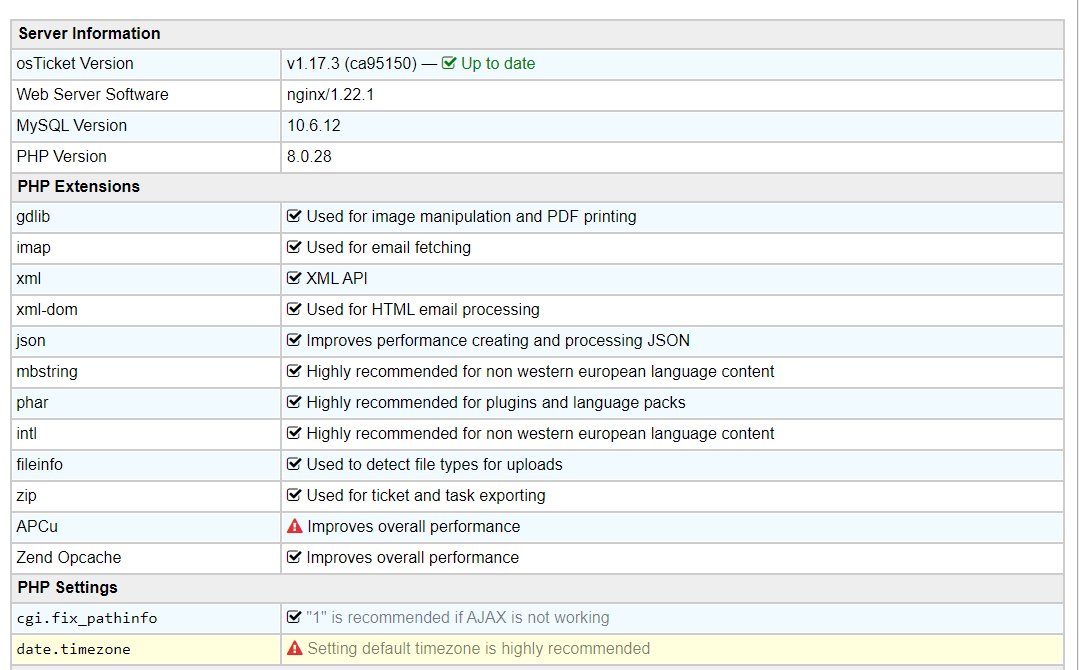
Task: Click the json extension name
Action: pyautogui.click(x=31, y=341)
